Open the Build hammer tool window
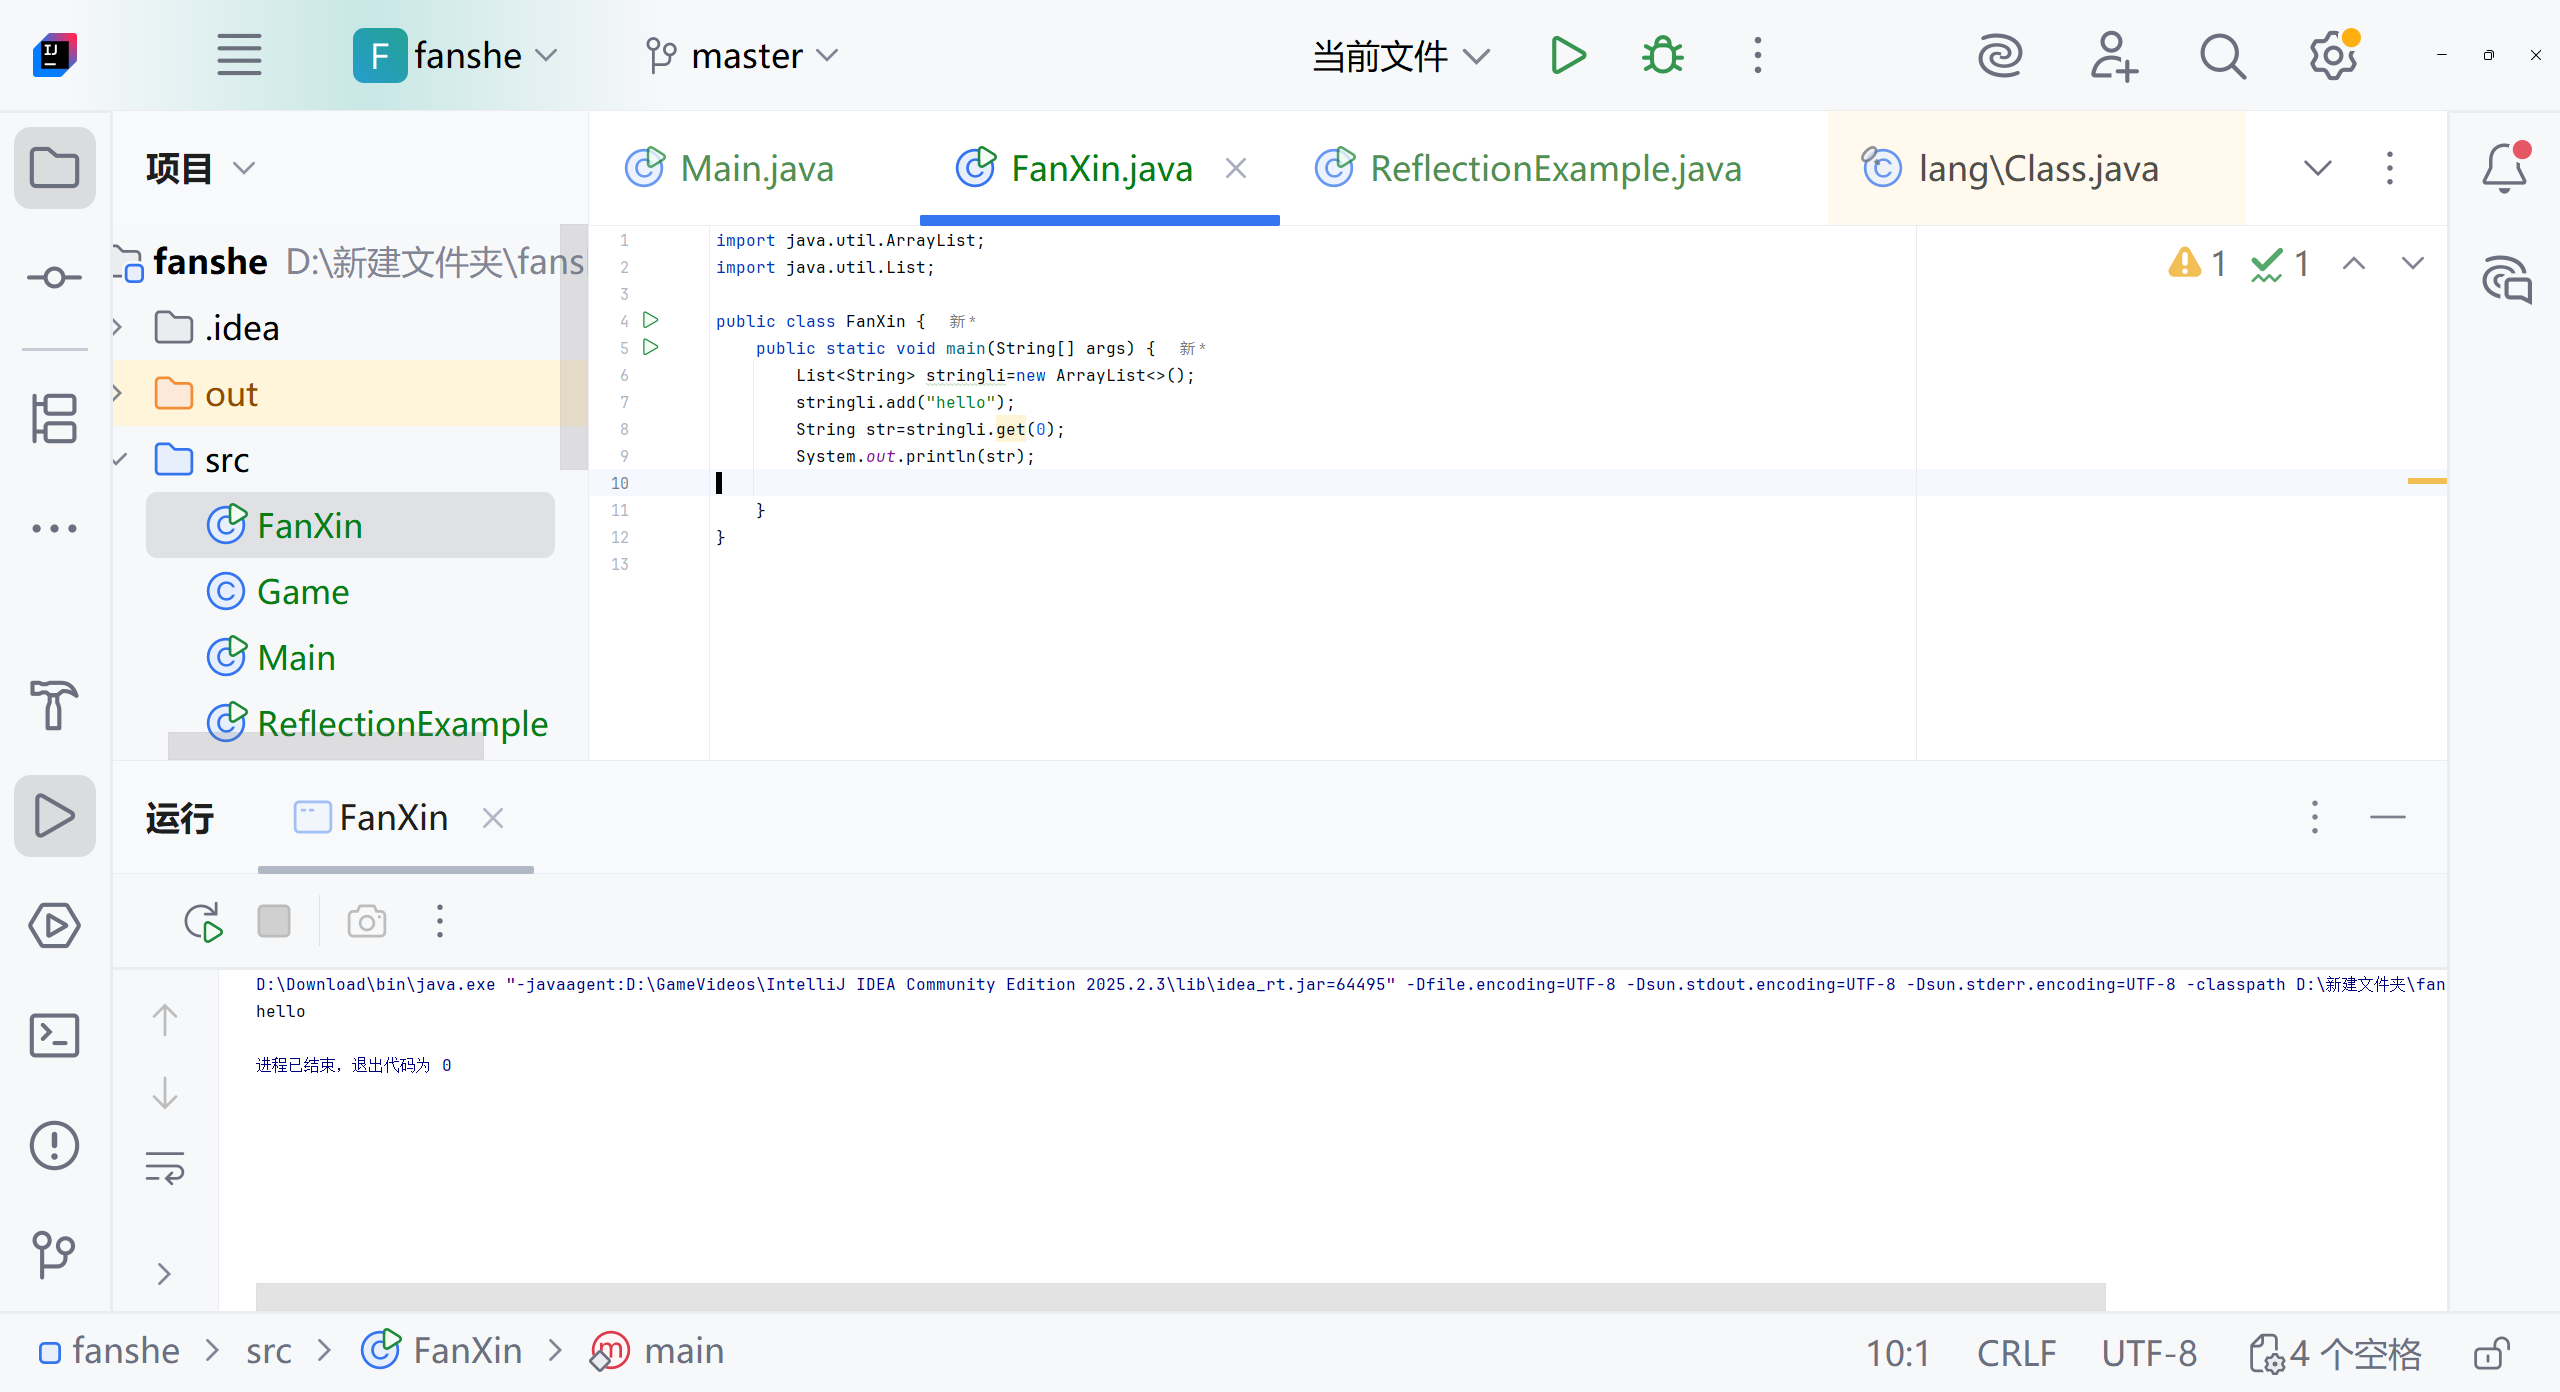This screenshot has width=2560, height=1392. [54, 705]
